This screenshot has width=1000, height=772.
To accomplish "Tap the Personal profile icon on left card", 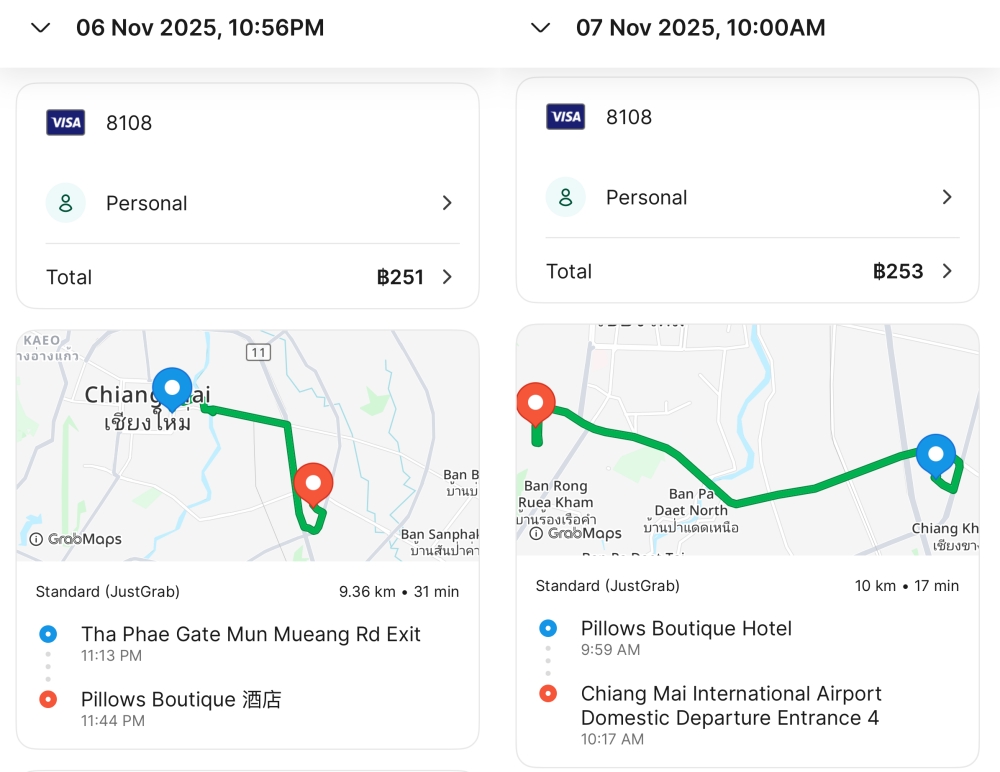I will 66,203.
